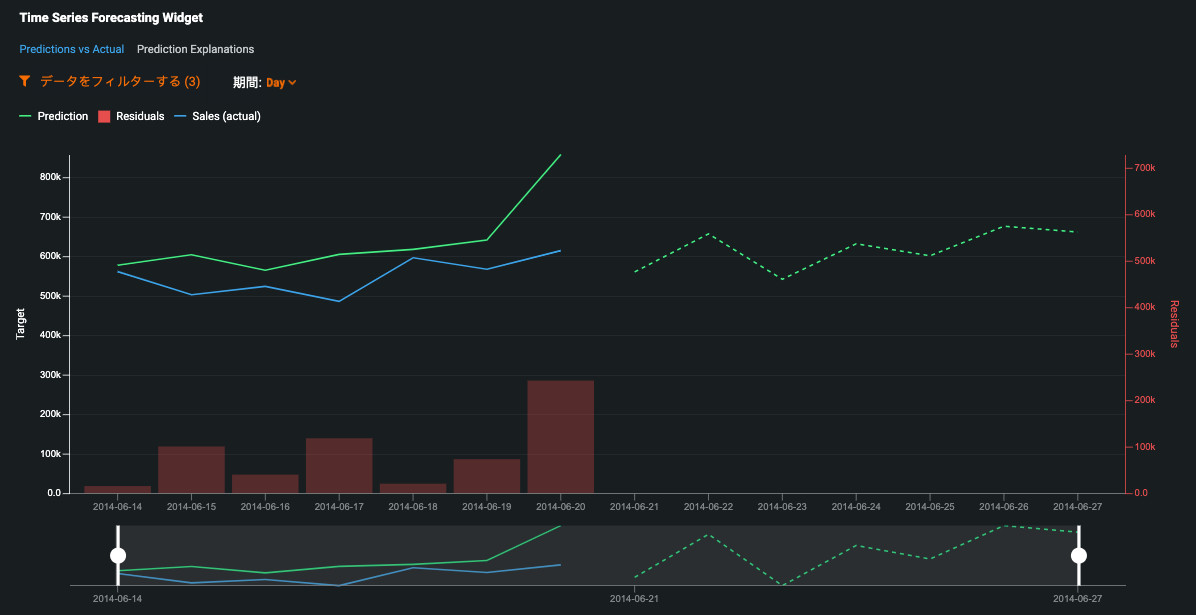Select the residual bar for 2014-06-17
The height and width of the screenshot is (615, 1196).
pos(339,465)
